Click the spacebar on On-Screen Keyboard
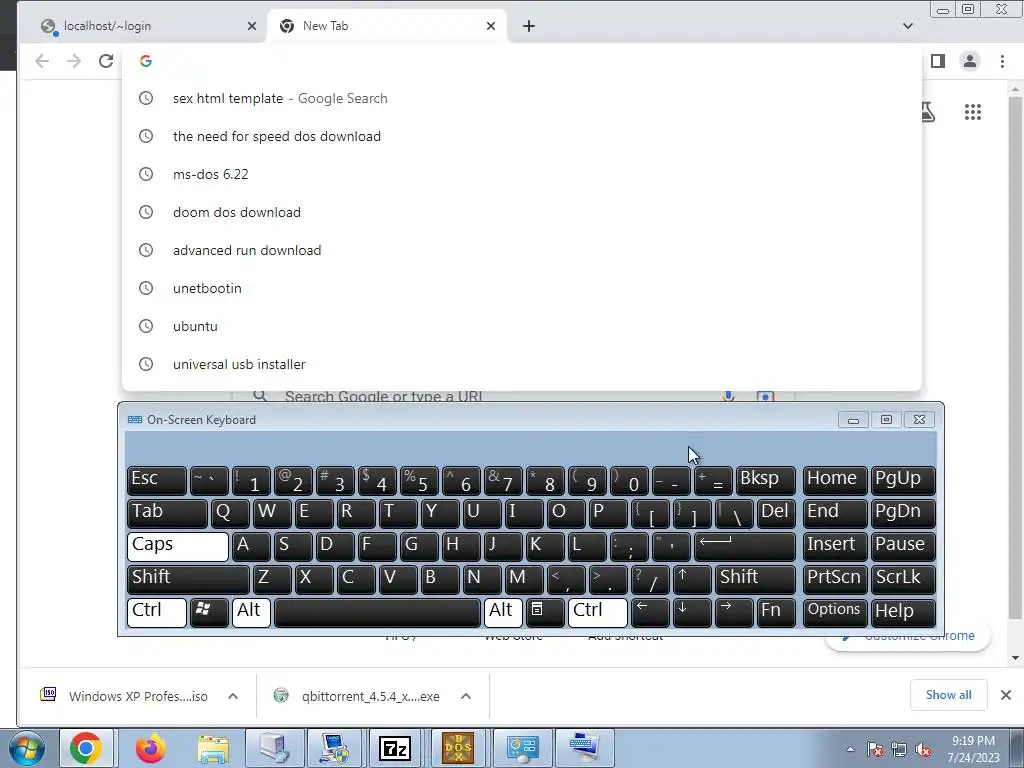1024x768 pixels. (377, 612)
